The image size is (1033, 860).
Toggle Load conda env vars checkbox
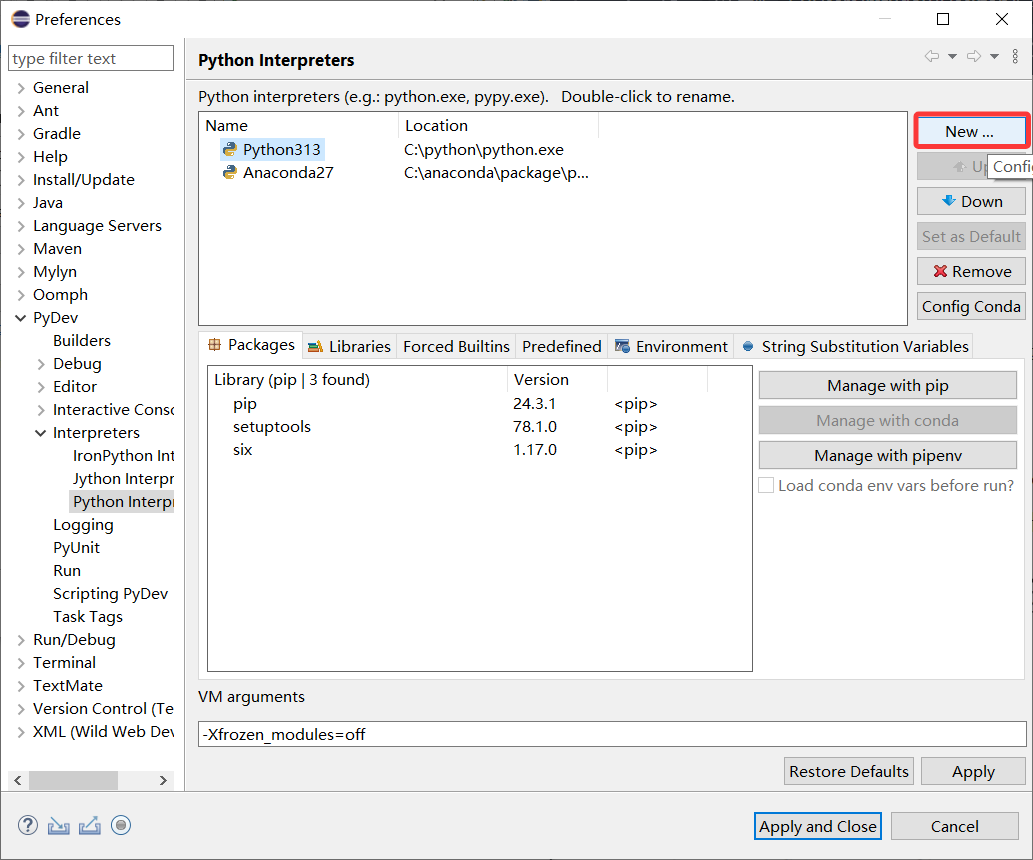pos(766,486)
